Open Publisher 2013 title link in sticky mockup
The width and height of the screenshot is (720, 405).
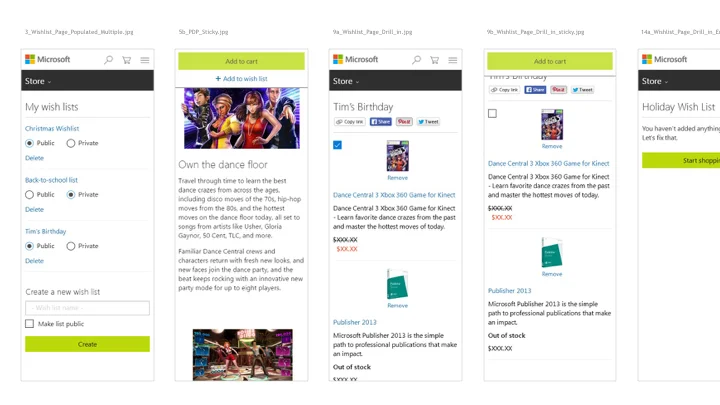510,291
